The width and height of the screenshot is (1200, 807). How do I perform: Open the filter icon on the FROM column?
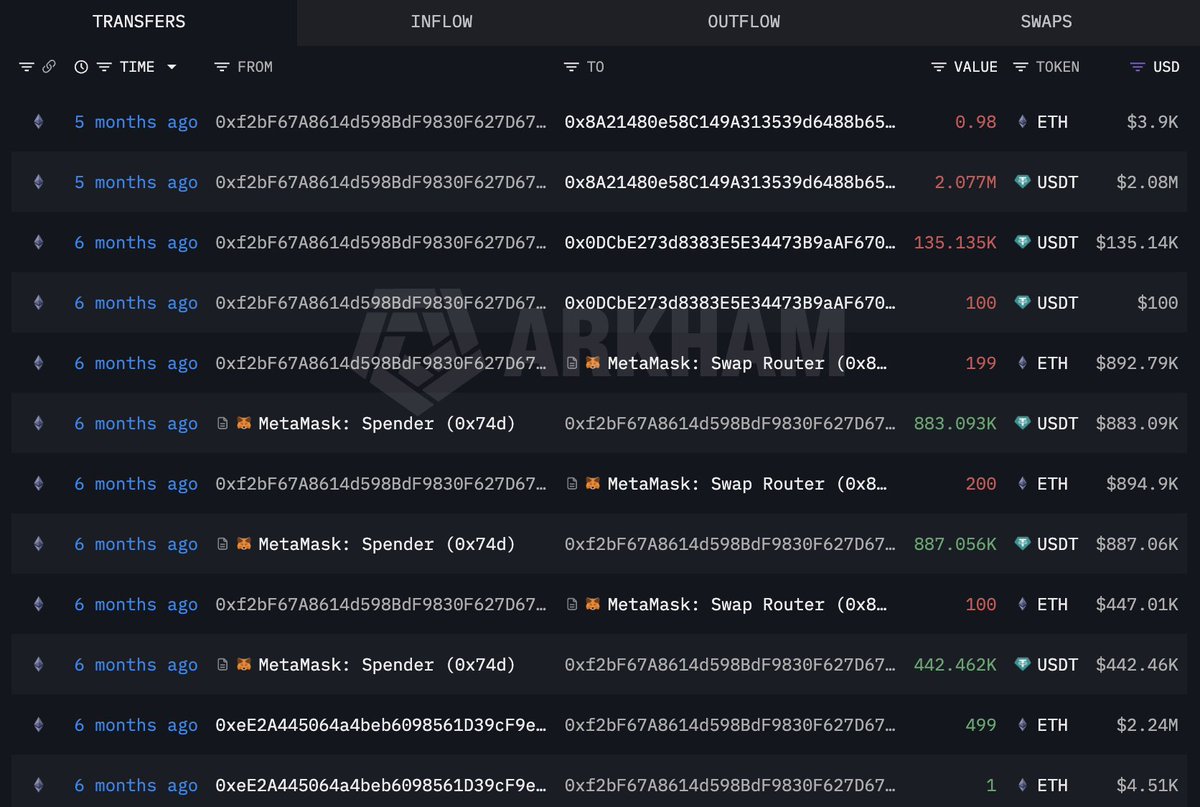(x=222, y=67)
